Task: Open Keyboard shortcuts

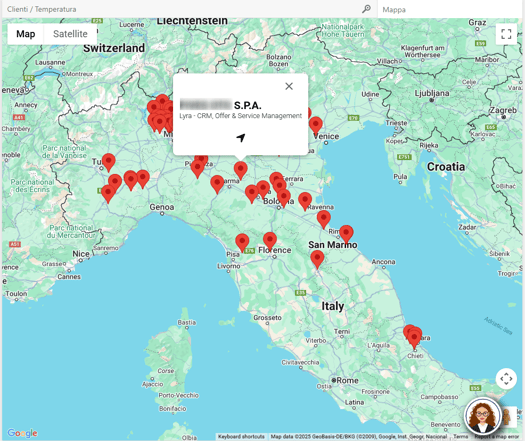Action: tap(241, 437)
